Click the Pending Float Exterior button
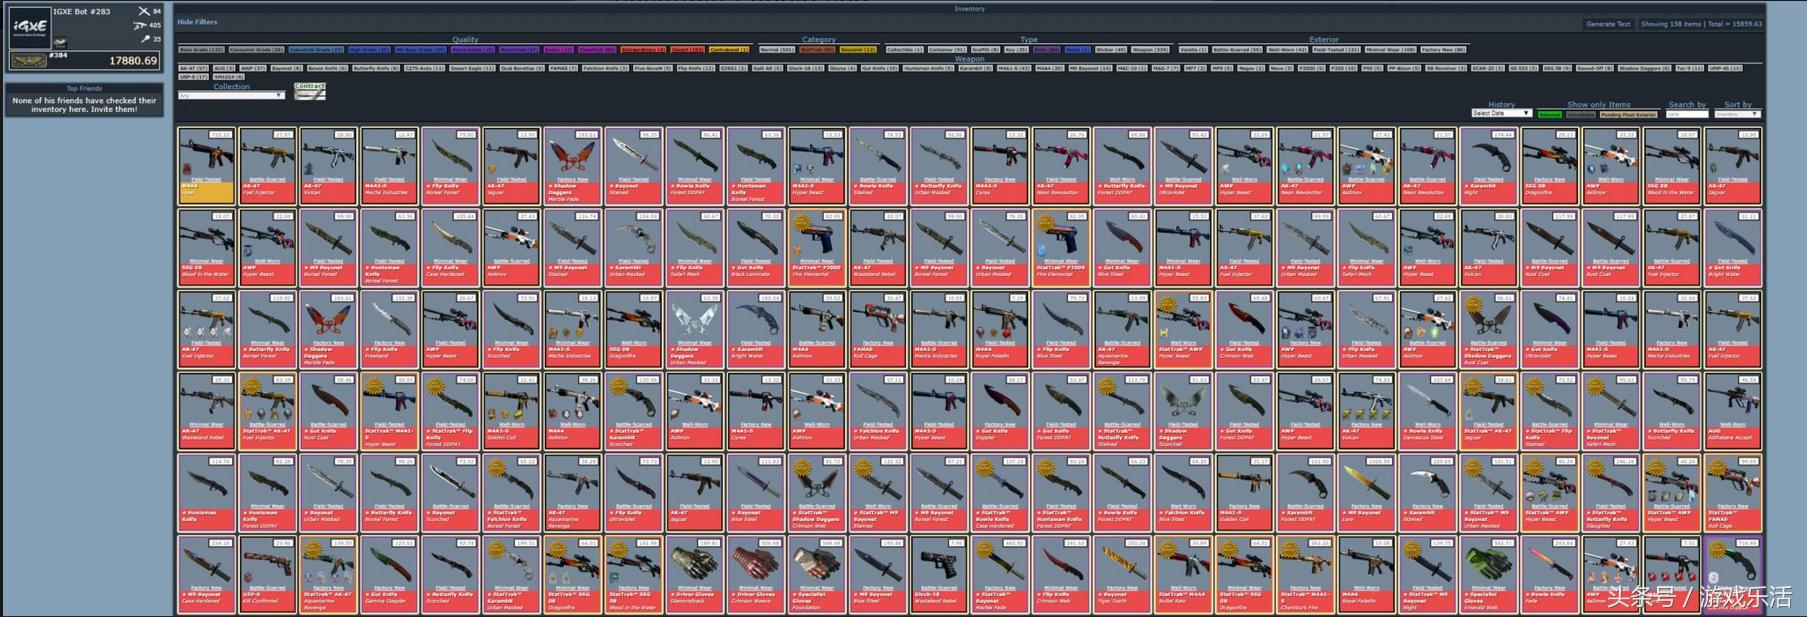 (1629, 114)
